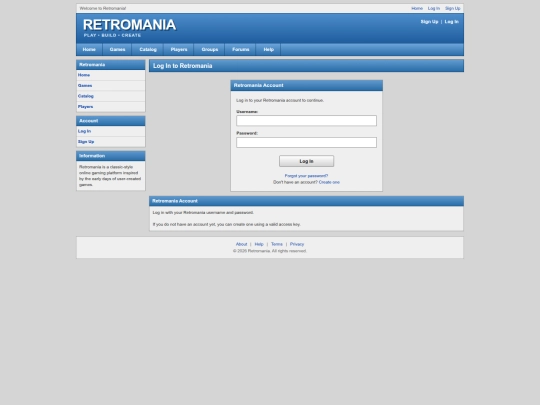Open the Catalog tab in navigation bar

click(x=148, y=50)
